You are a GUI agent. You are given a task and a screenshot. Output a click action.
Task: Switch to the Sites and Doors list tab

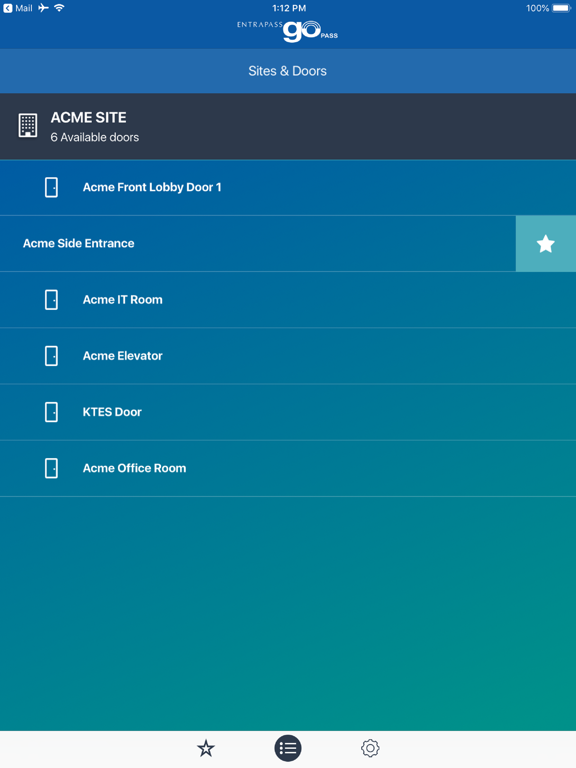[288, 748]
